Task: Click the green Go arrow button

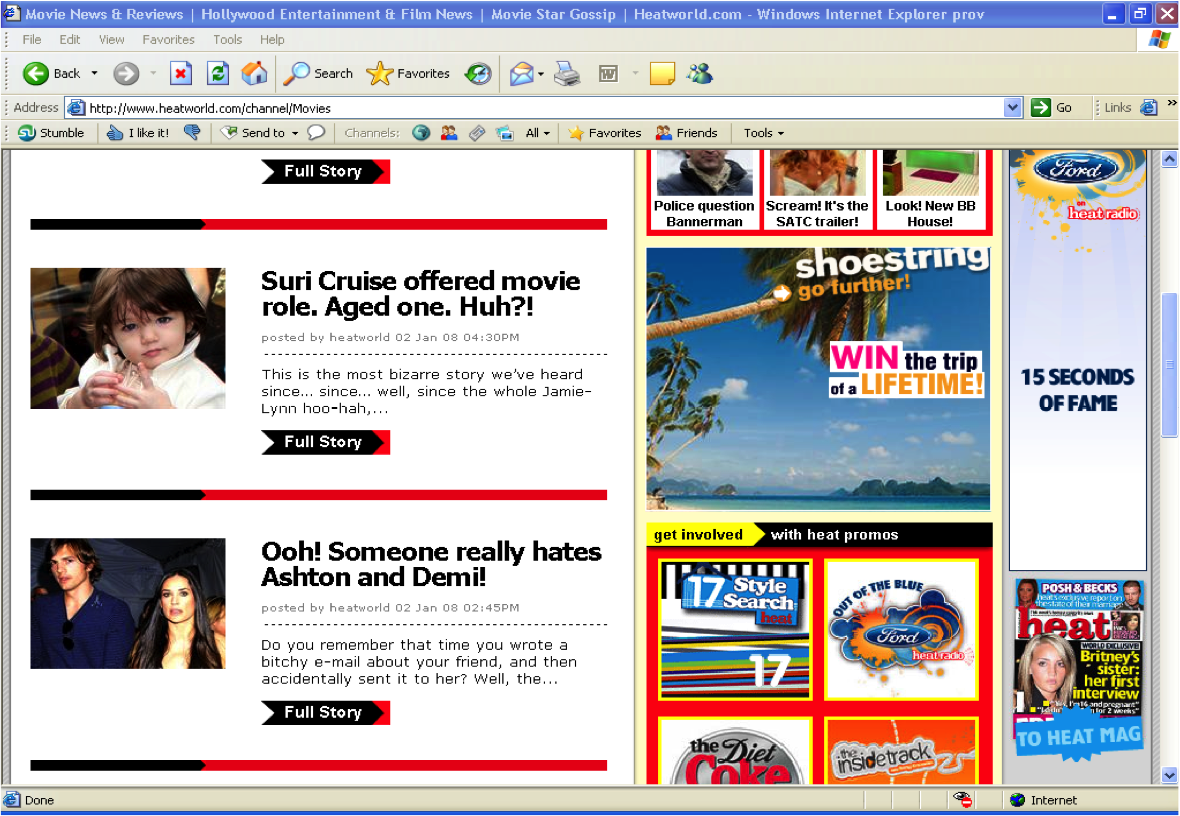Action: pyautogui.click(x=1051, y=108)
